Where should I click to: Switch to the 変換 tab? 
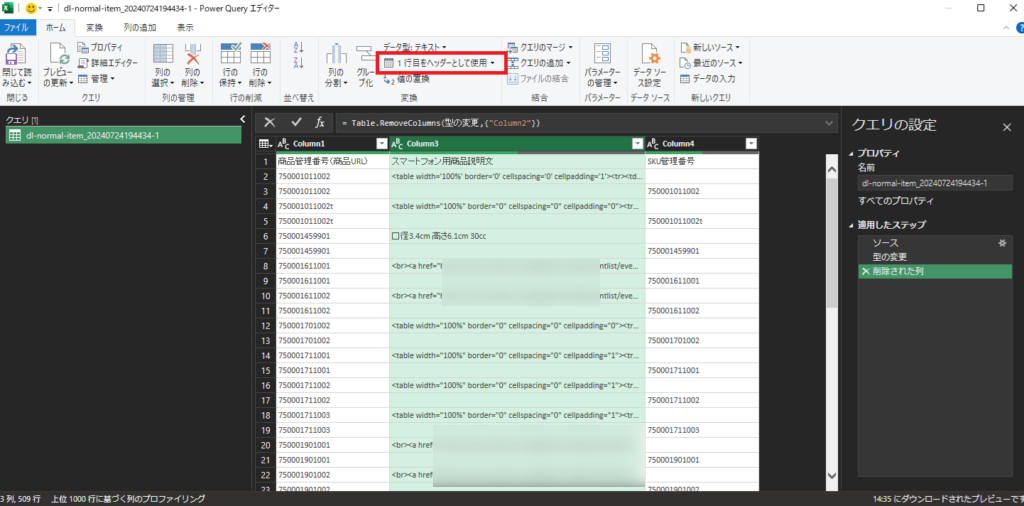[95, 27]
